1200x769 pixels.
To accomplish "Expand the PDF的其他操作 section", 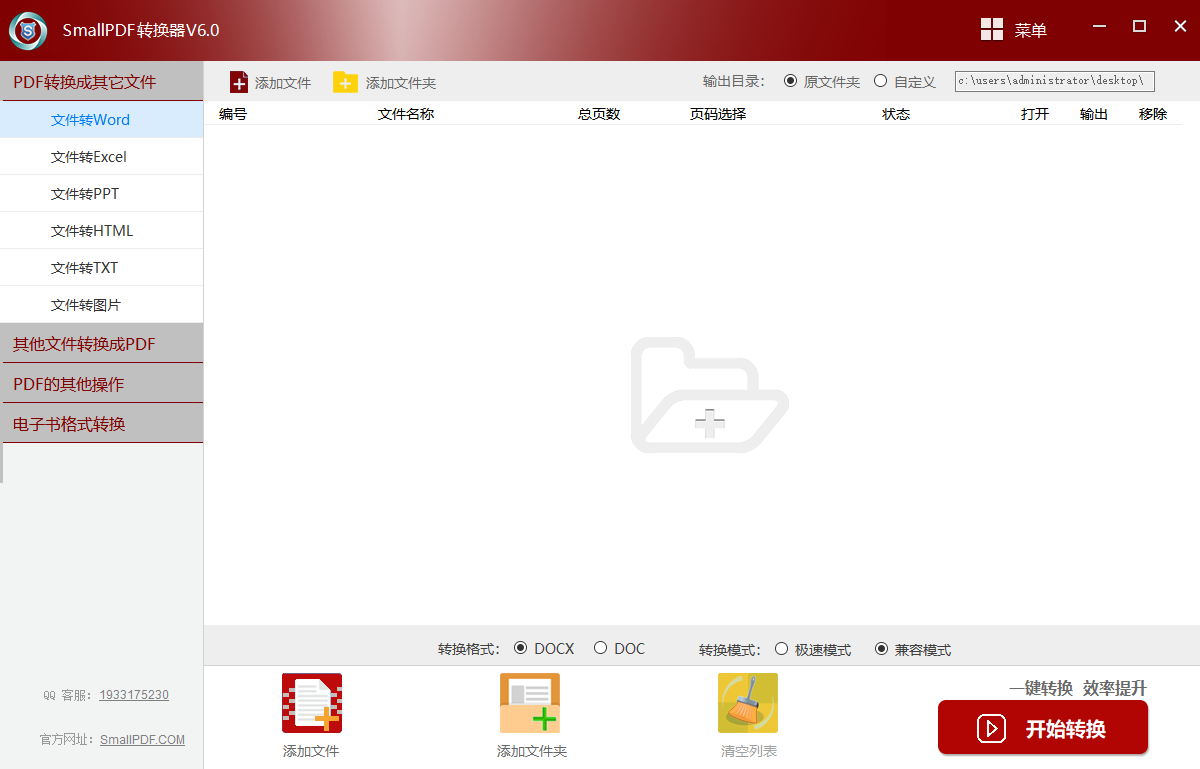I will coord(101,384).
